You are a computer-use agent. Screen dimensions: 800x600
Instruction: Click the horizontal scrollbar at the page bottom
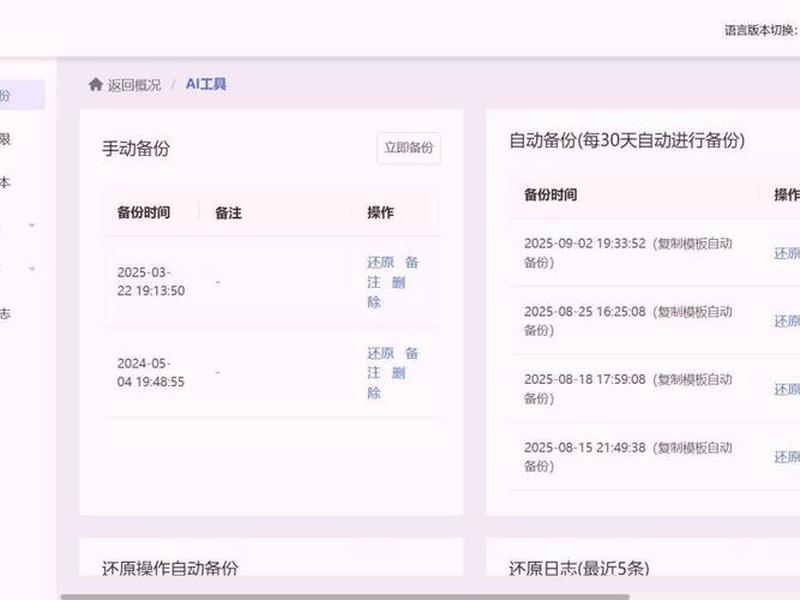point(345,596)
